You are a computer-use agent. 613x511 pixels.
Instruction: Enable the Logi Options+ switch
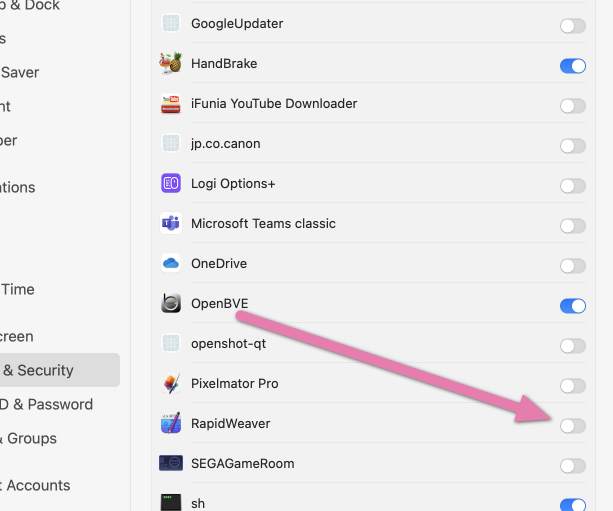(573, 186)
